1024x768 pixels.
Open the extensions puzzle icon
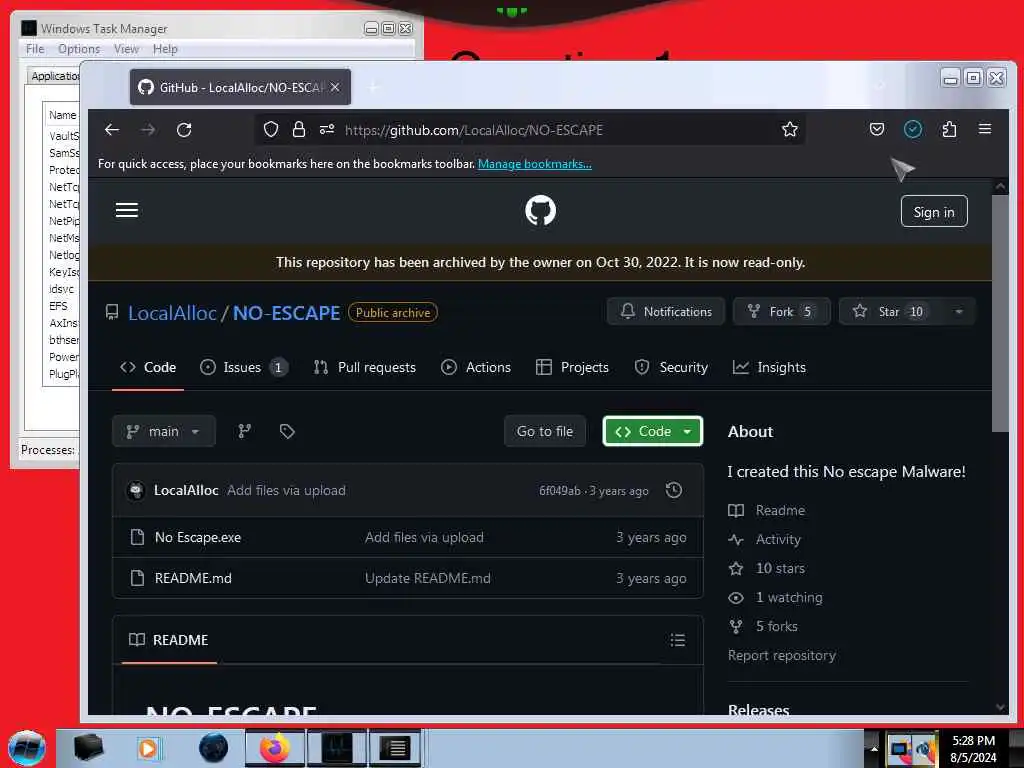pyautogui.click(x=950, y=129)
